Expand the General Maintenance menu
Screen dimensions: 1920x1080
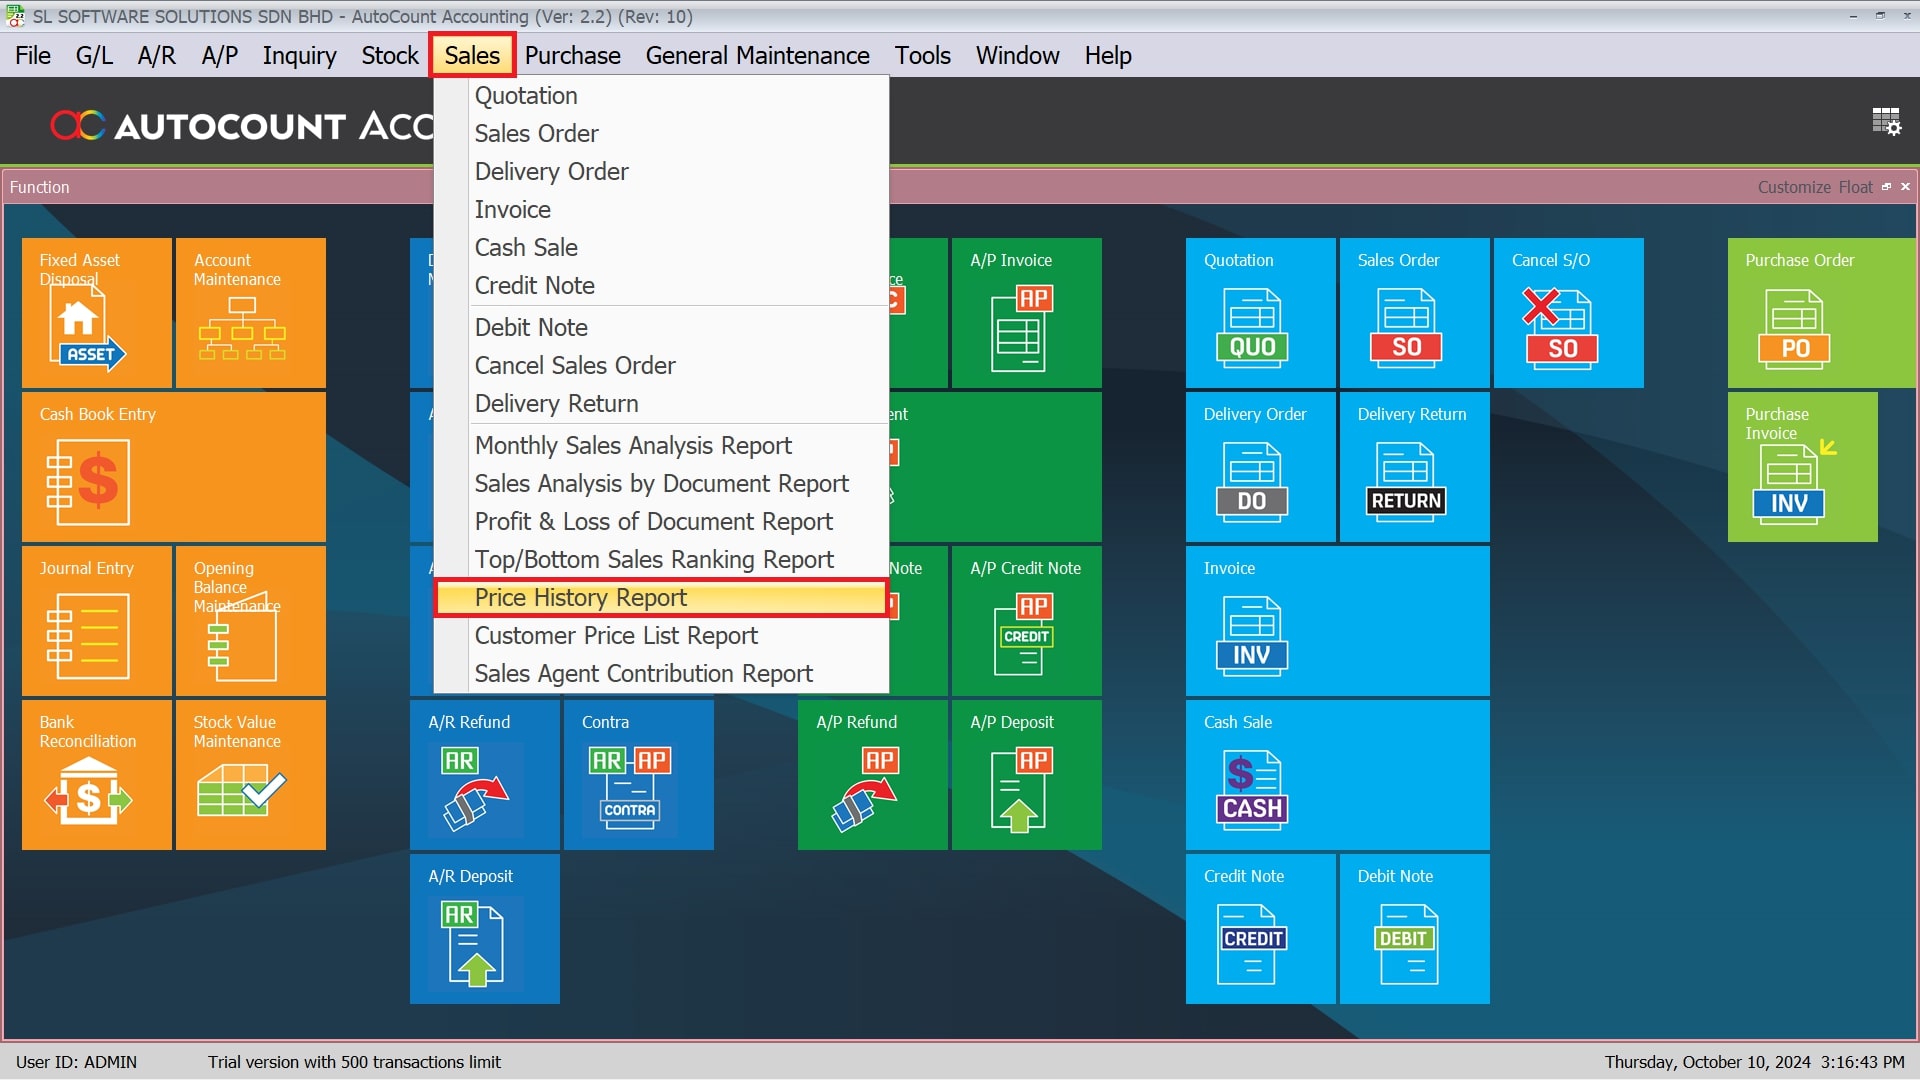[x=757, y=56]
